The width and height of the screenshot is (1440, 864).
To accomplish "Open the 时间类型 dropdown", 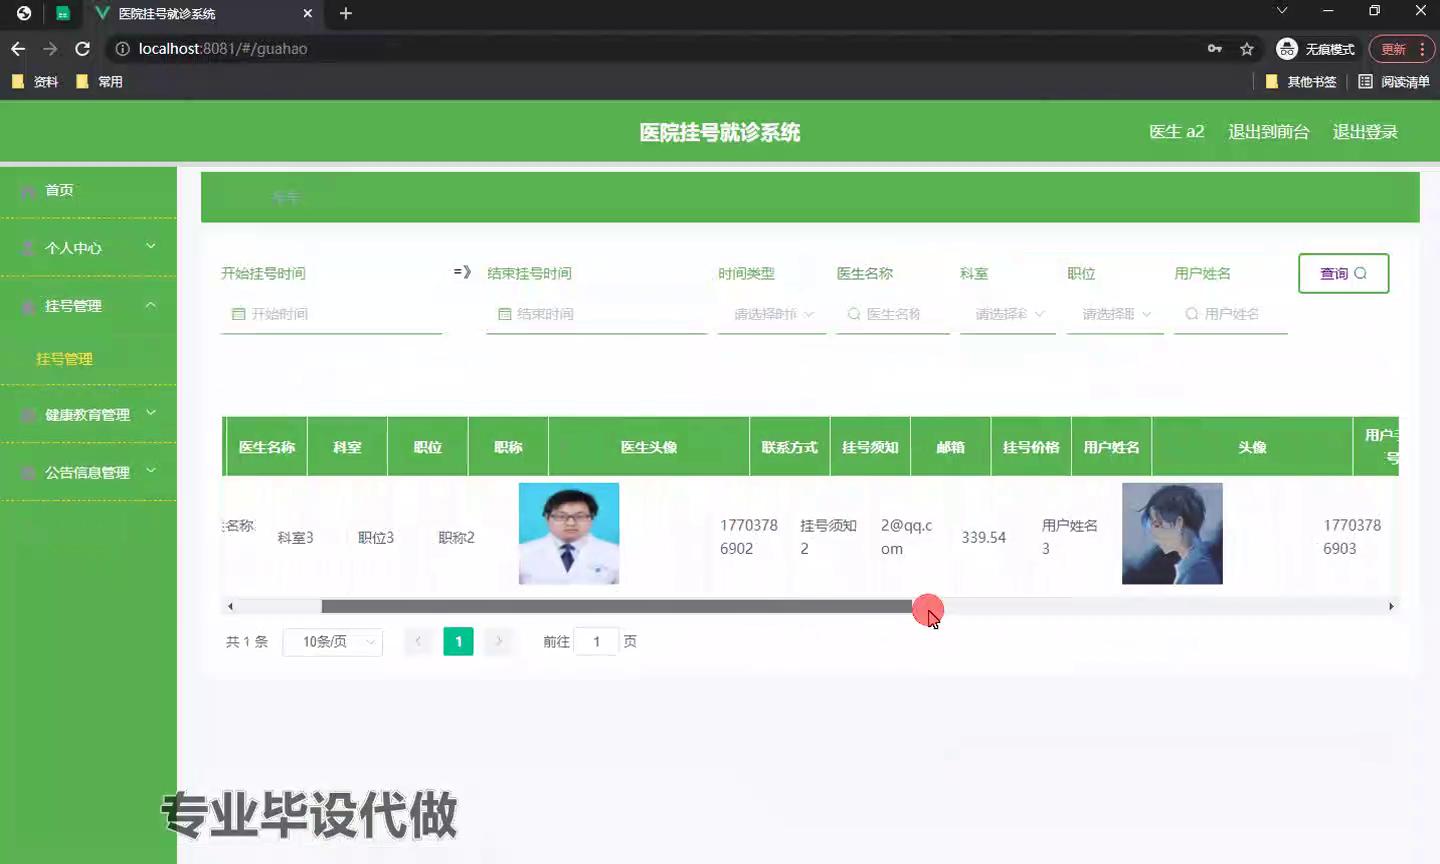I will 772,314.
